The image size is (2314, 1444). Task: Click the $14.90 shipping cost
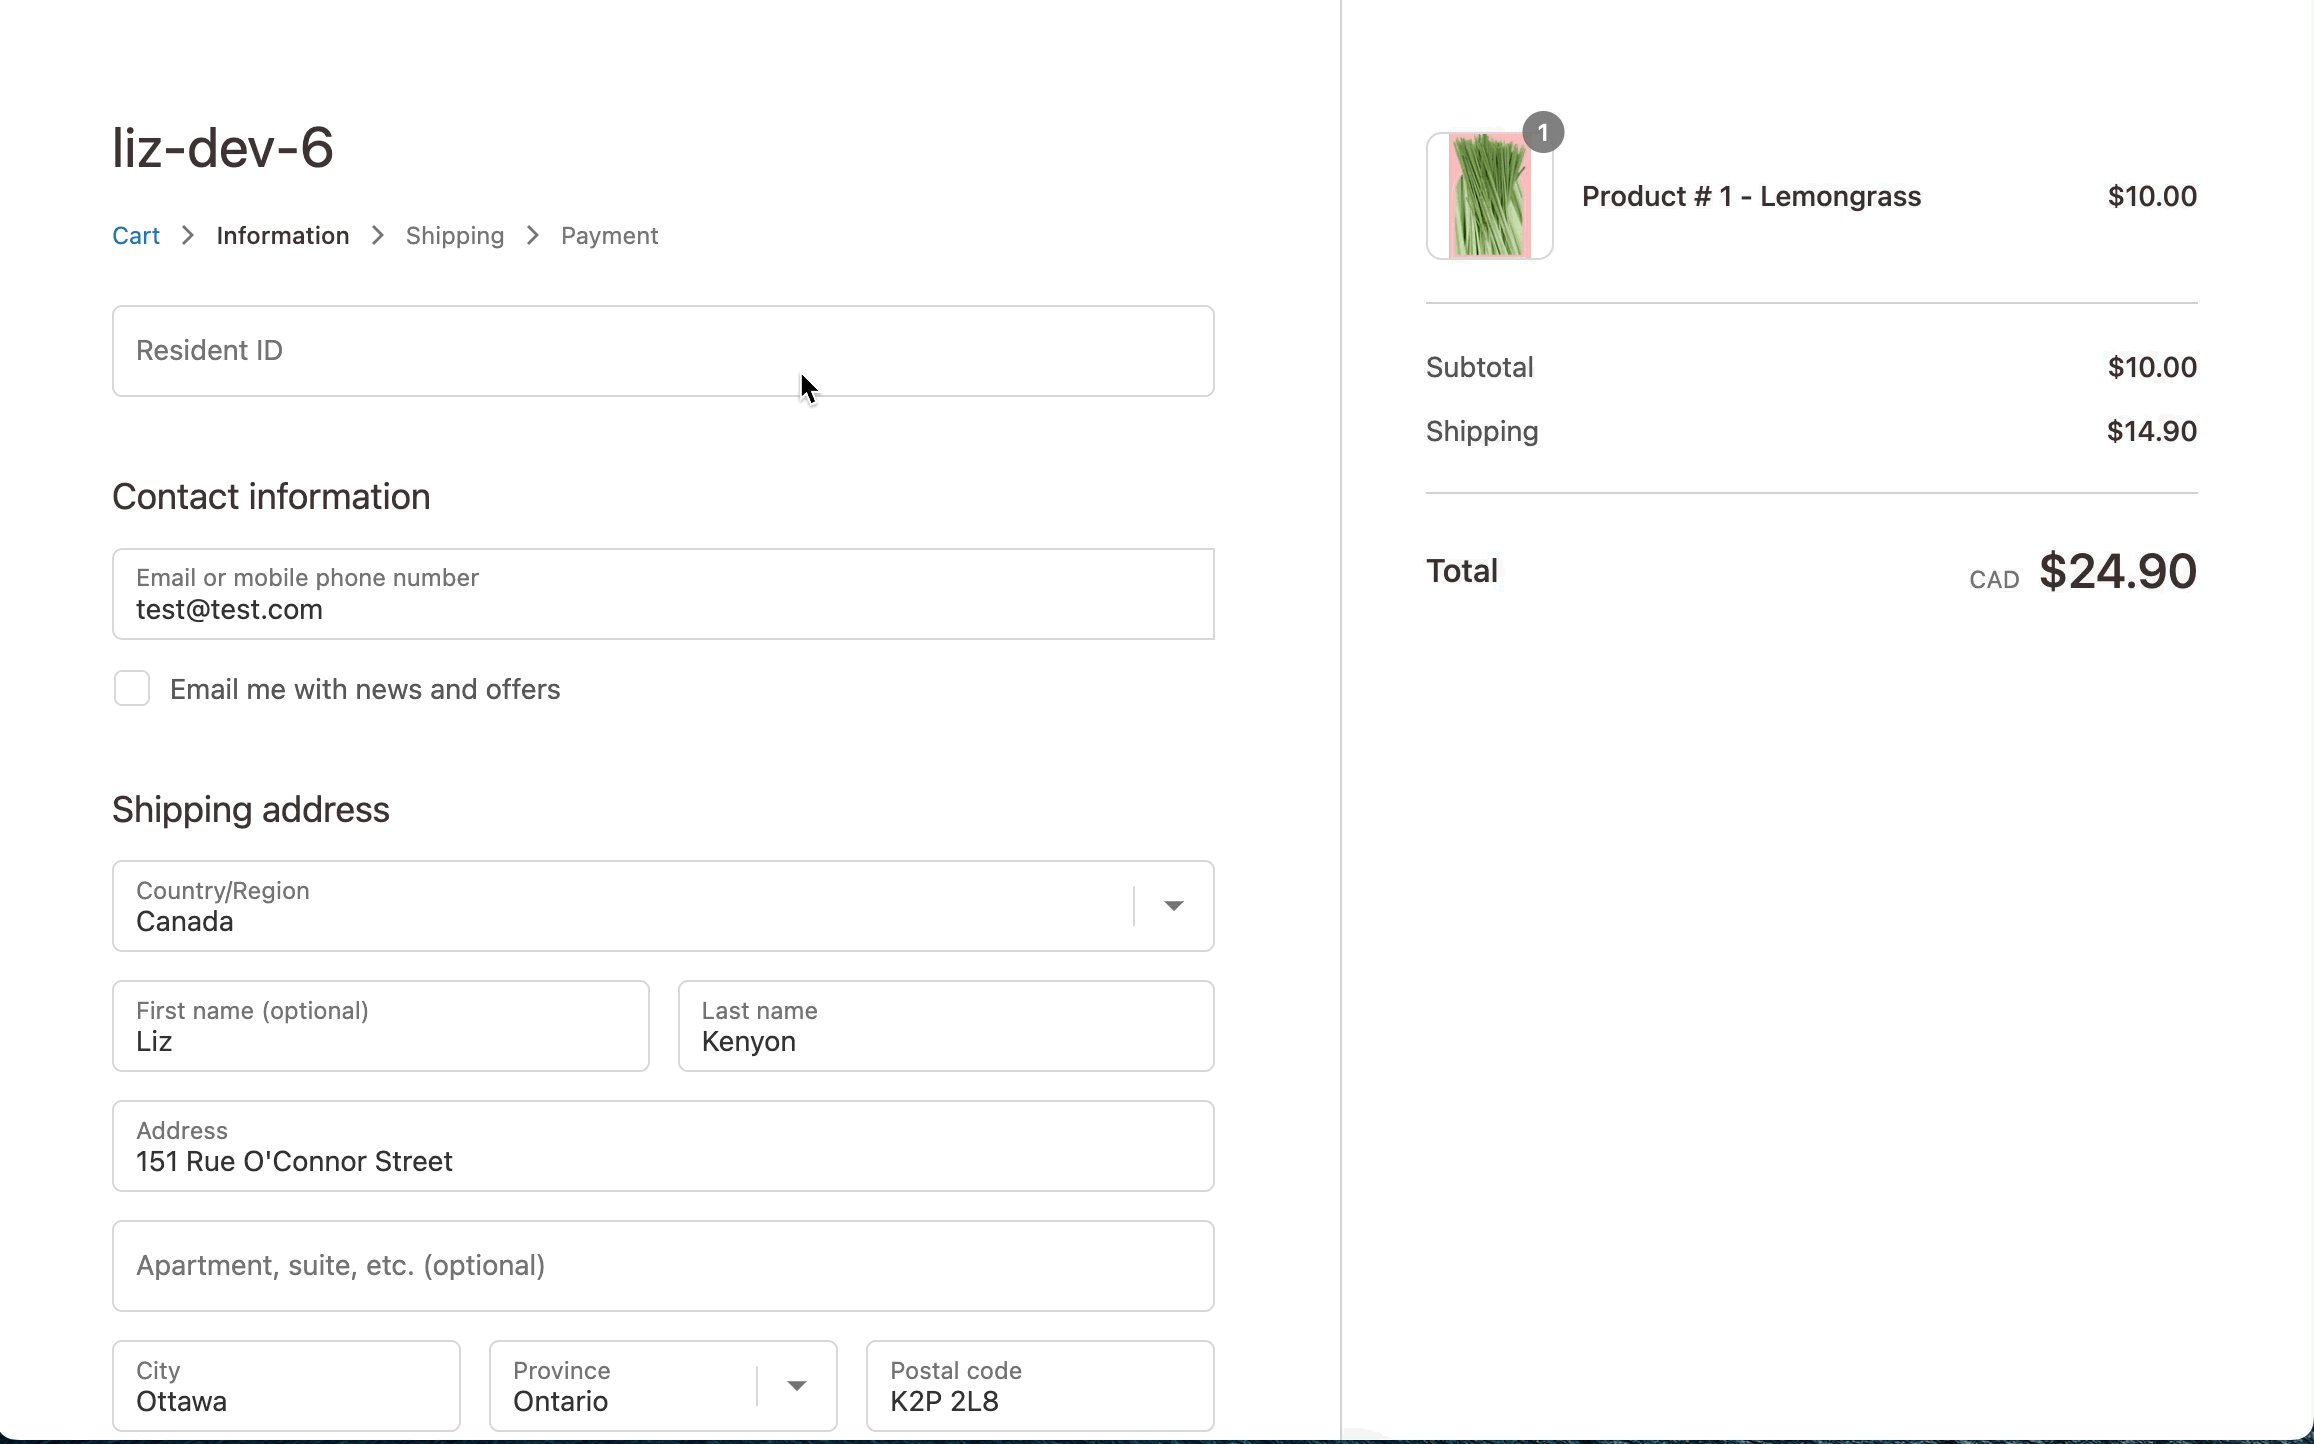point(2152,432)
